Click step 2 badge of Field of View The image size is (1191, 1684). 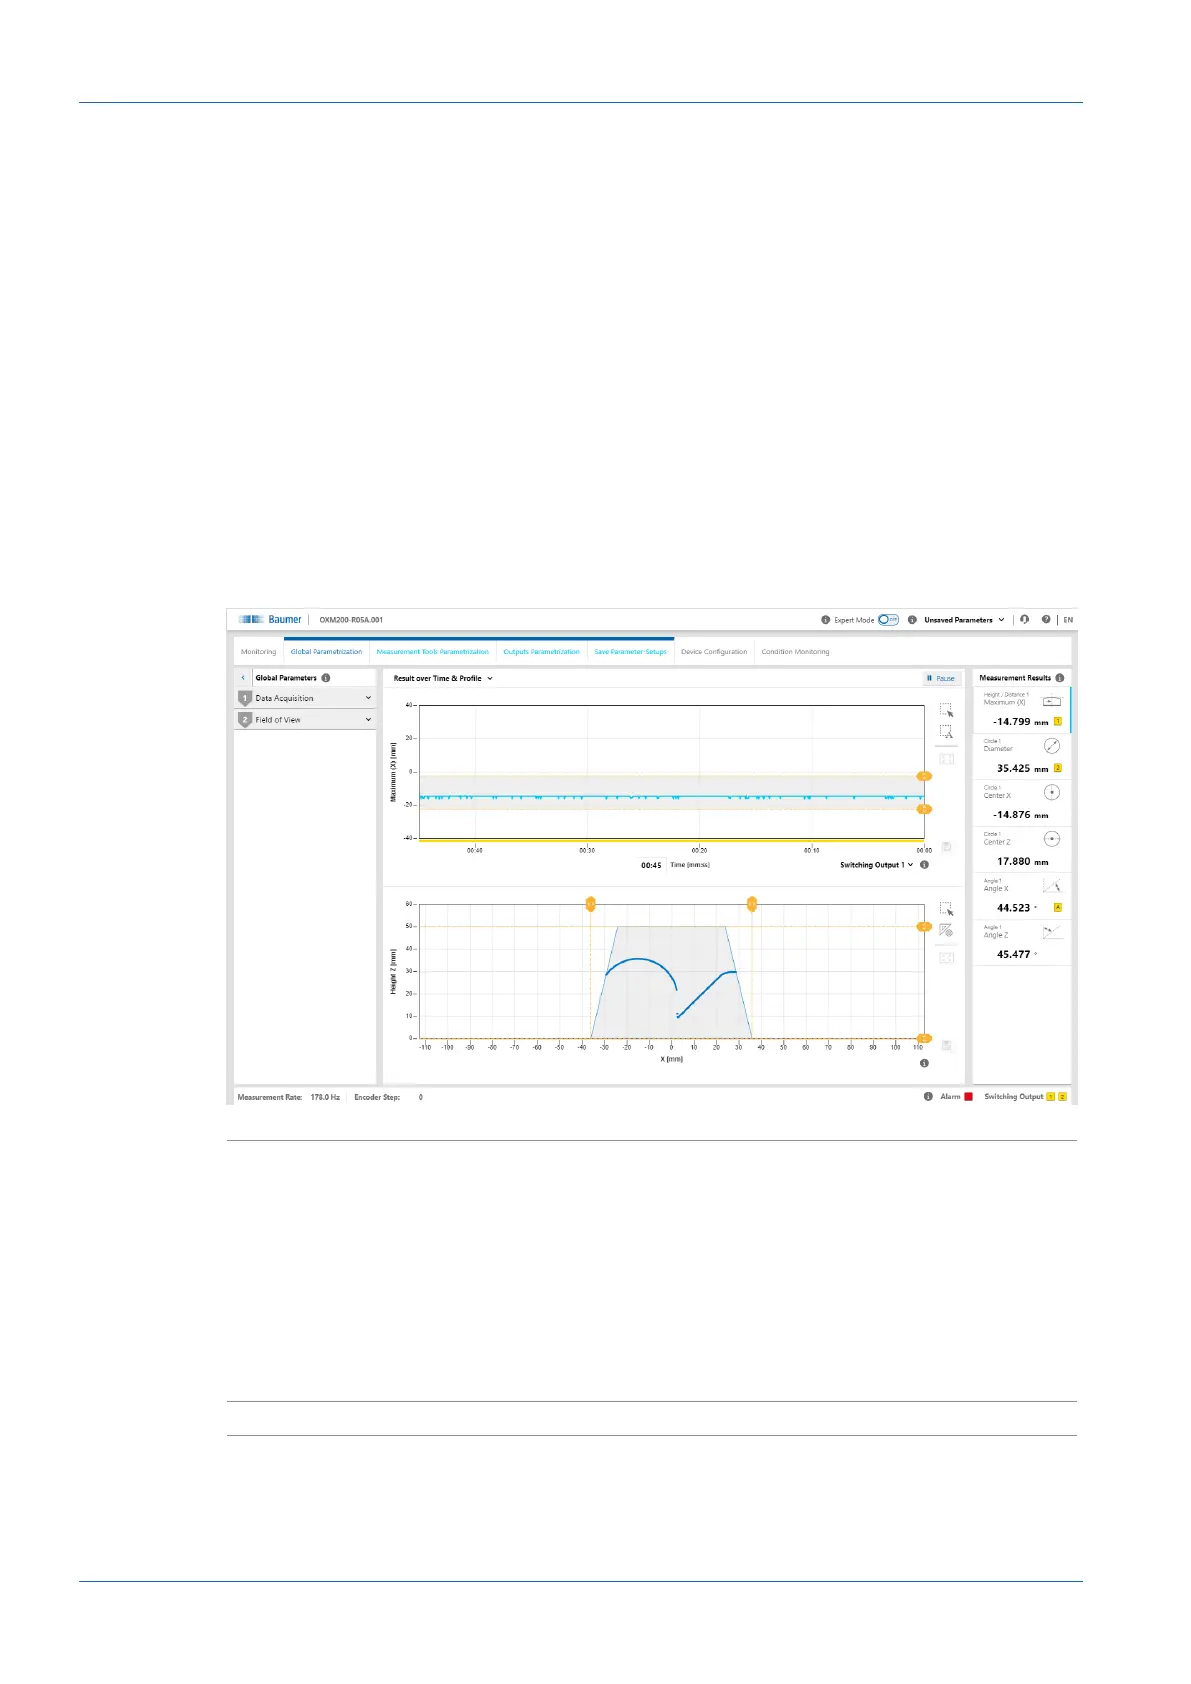[x=245, y=720]
